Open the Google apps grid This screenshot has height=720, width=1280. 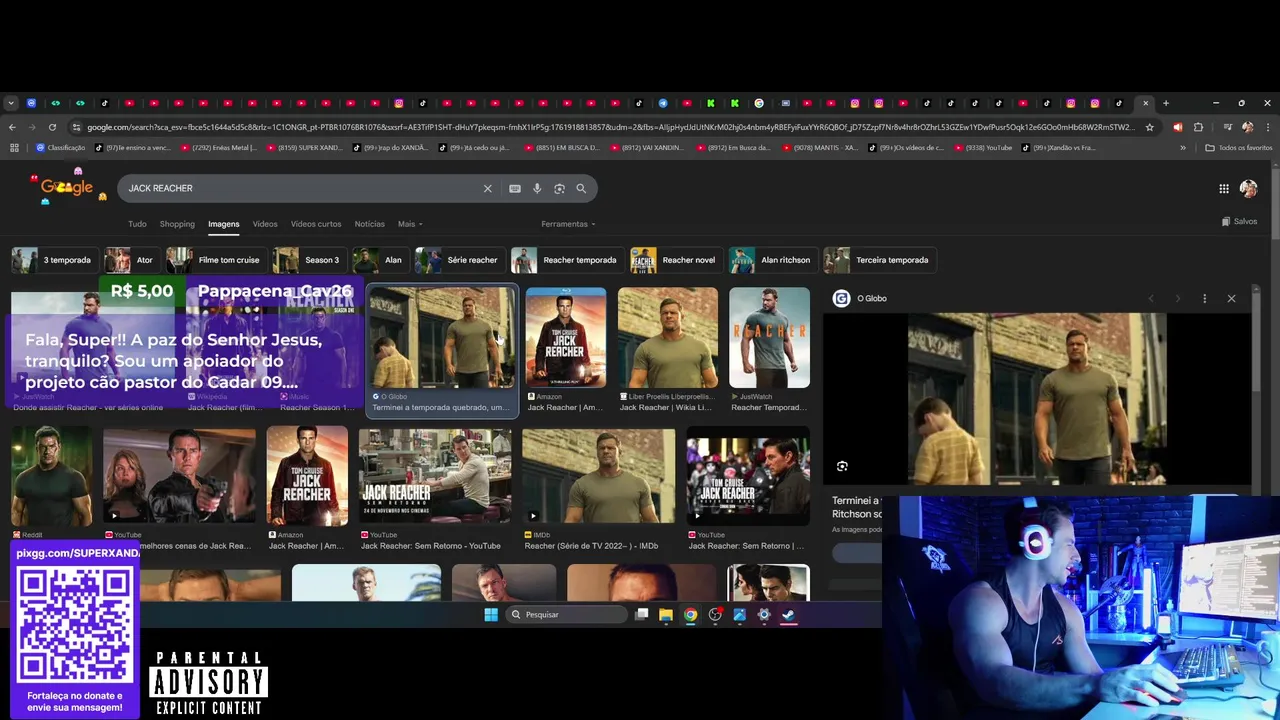(1224, 188)
